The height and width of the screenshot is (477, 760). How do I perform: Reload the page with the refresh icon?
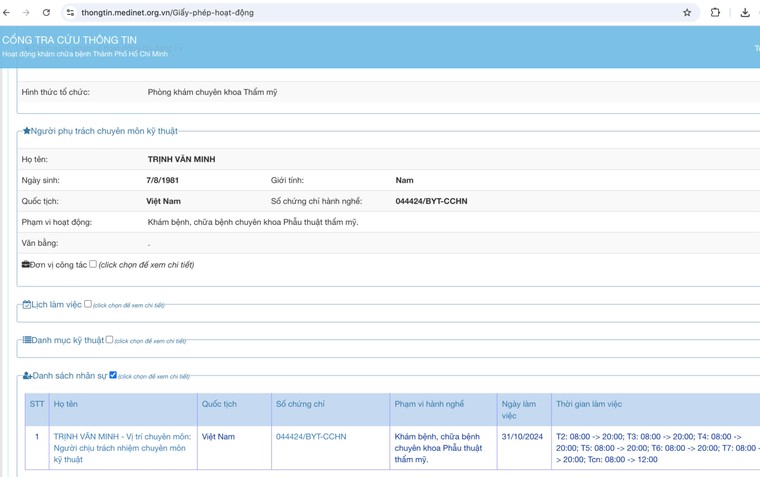46,13
